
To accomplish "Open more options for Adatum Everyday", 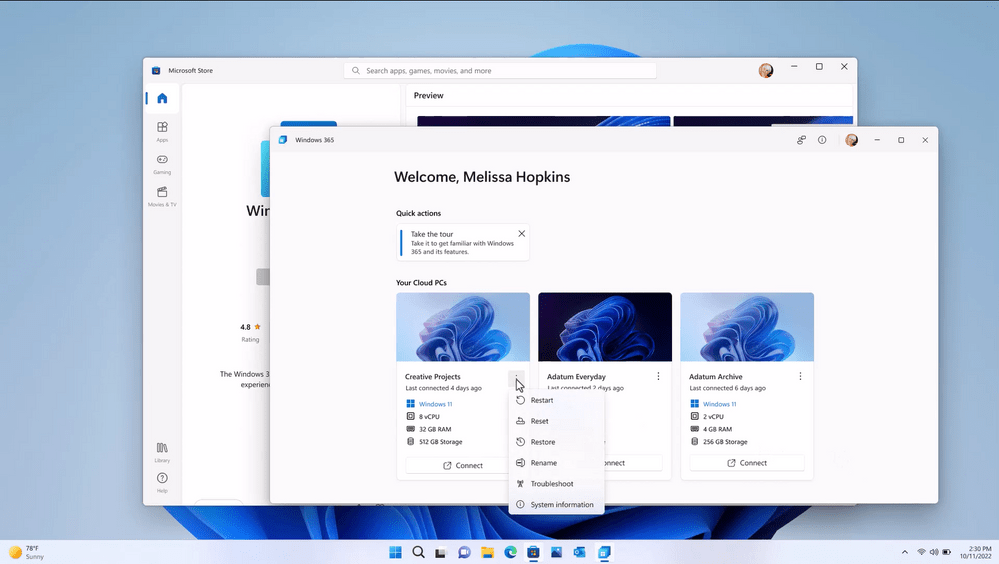I will pos(658,376).
